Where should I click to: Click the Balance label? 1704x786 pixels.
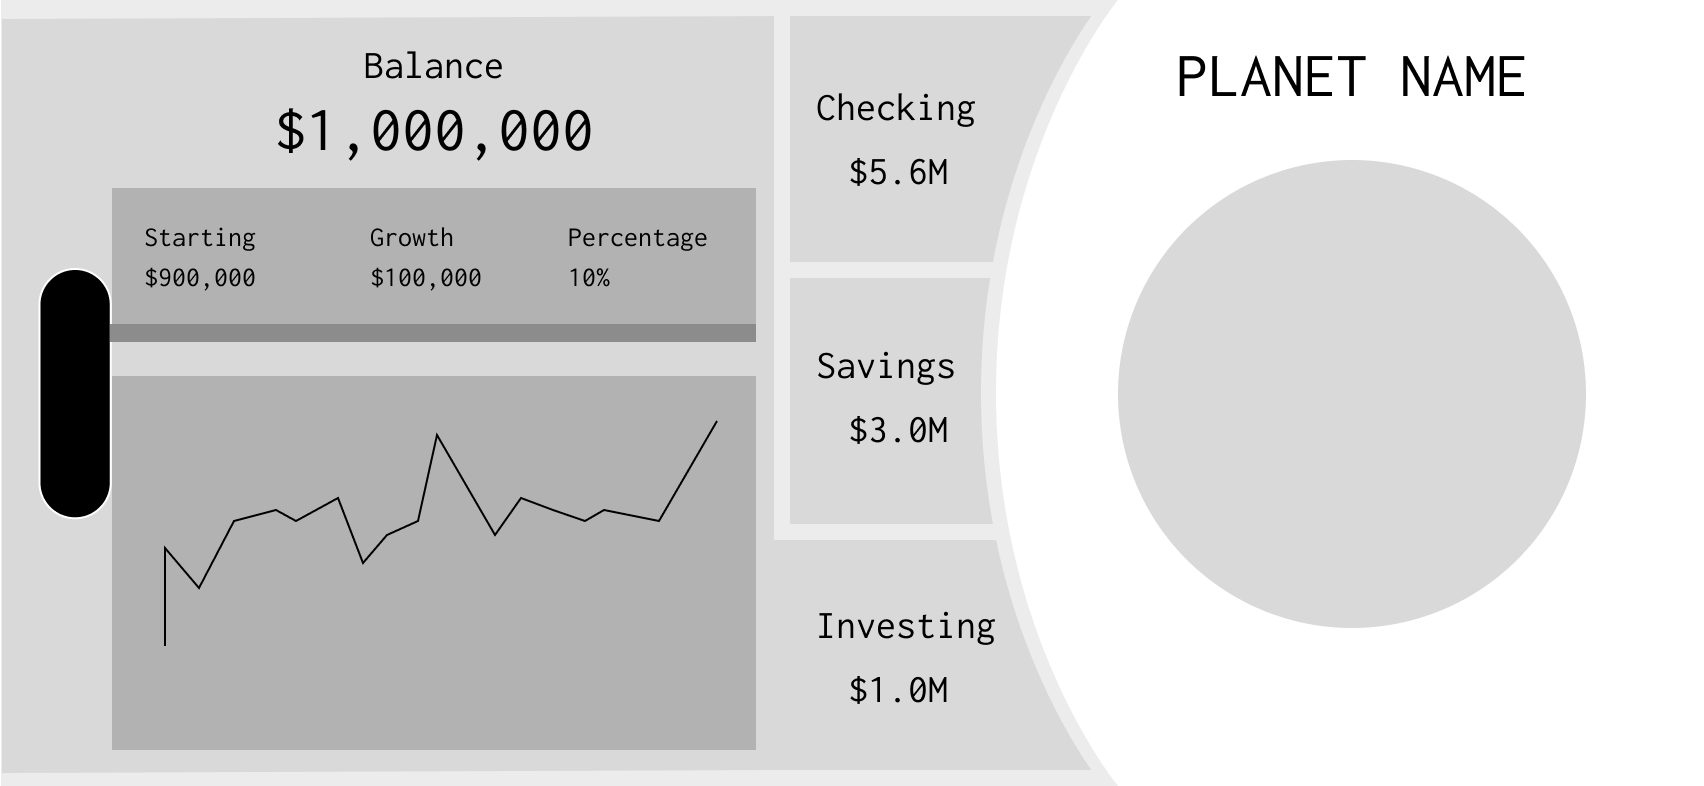click(x=433, y=66)
